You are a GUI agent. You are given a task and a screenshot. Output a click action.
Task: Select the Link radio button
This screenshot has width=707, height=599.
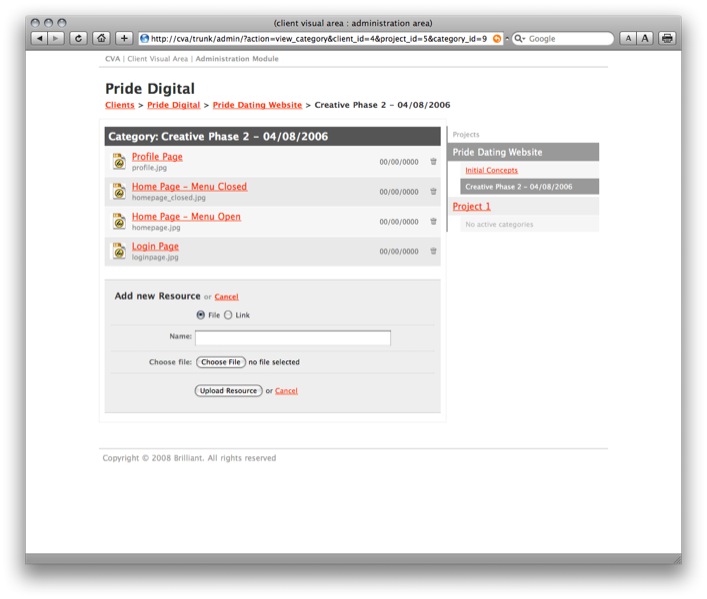point(228,315)
